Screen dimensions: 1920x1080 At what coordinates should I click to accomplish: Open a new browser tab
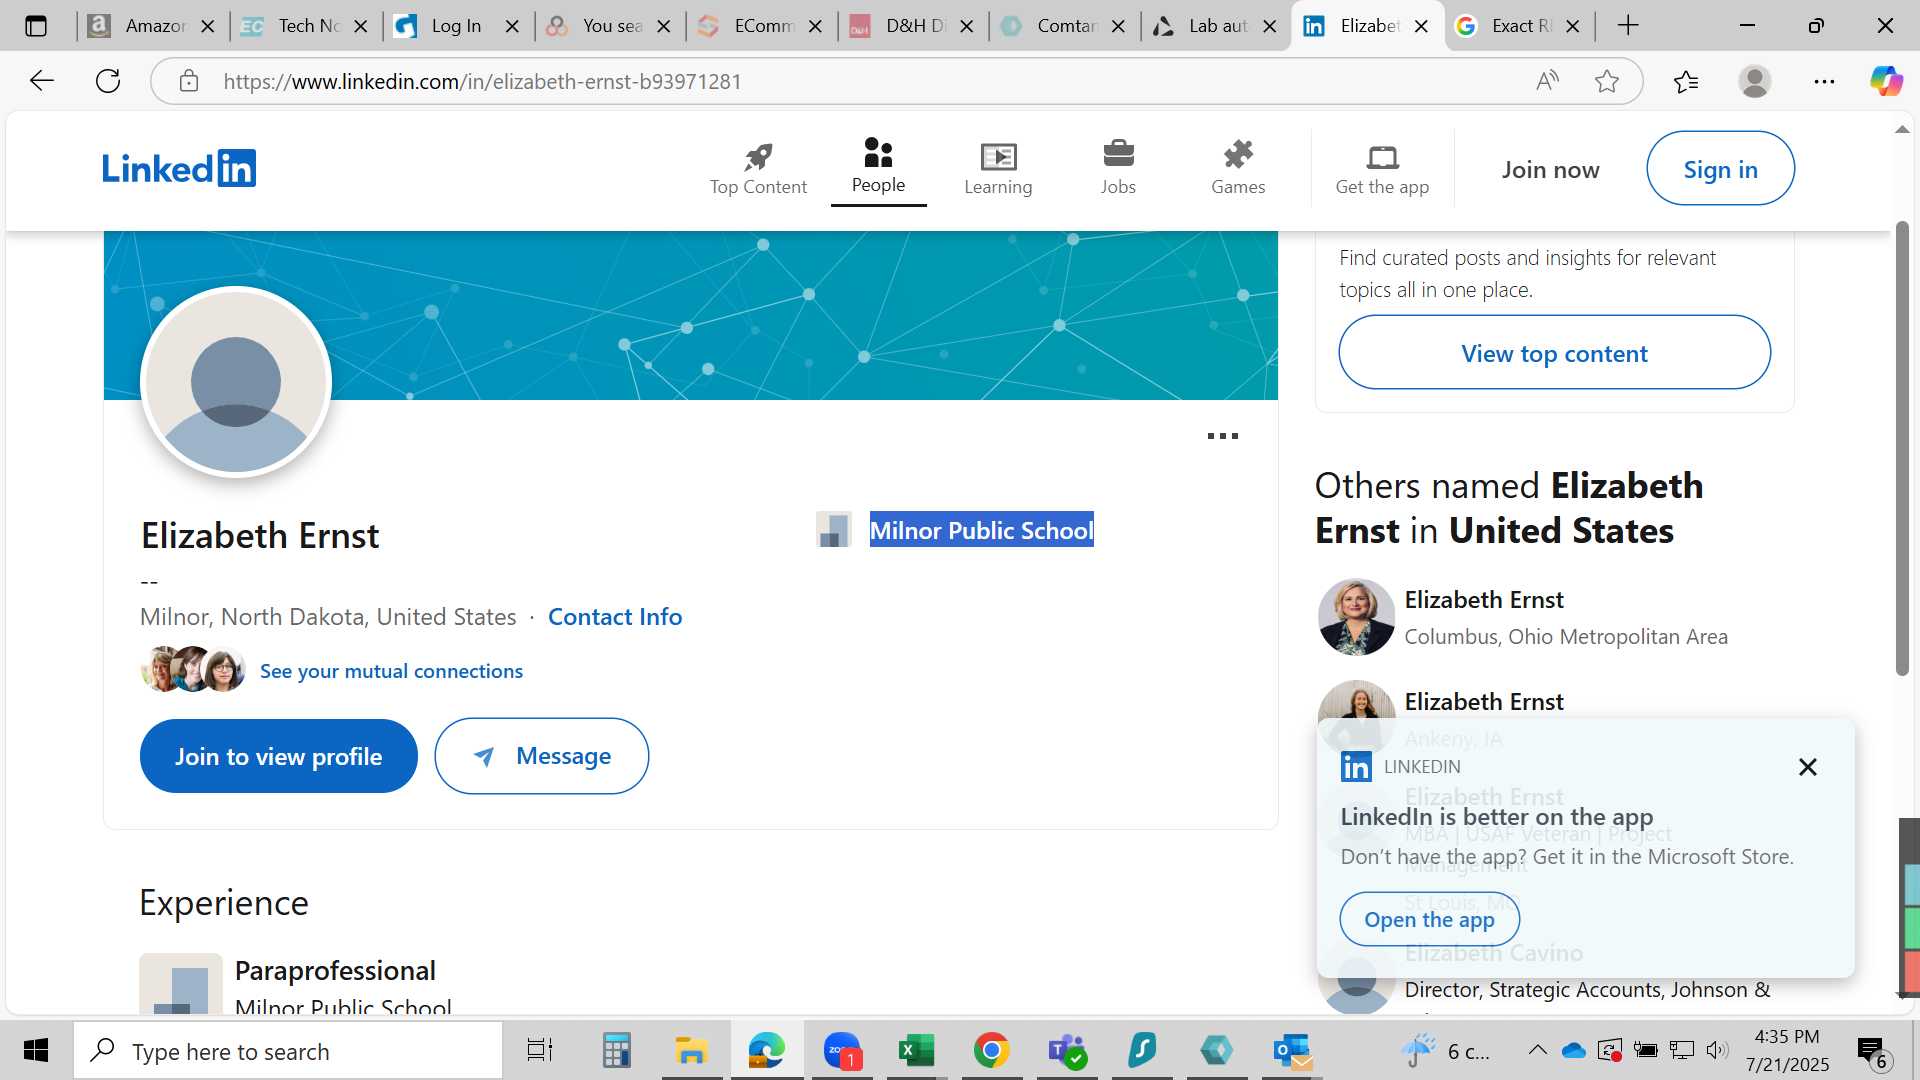click(x=1628, y=26)
